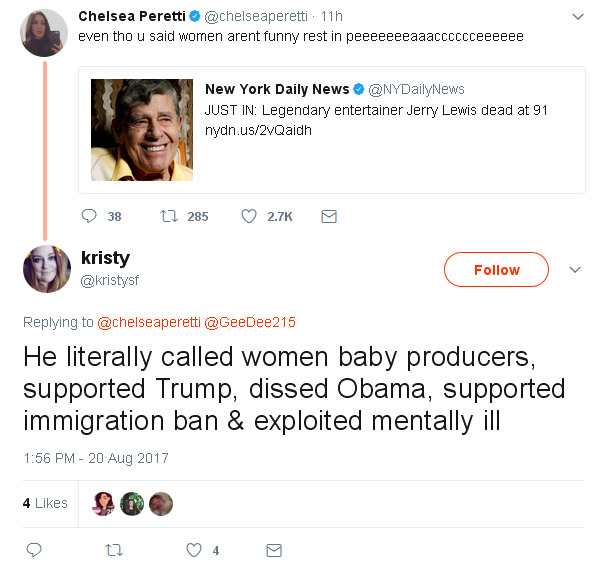Expand options chevron next to the Follow button
The width and height of the screenshot is (597, 575).
(x=575, y=270)
